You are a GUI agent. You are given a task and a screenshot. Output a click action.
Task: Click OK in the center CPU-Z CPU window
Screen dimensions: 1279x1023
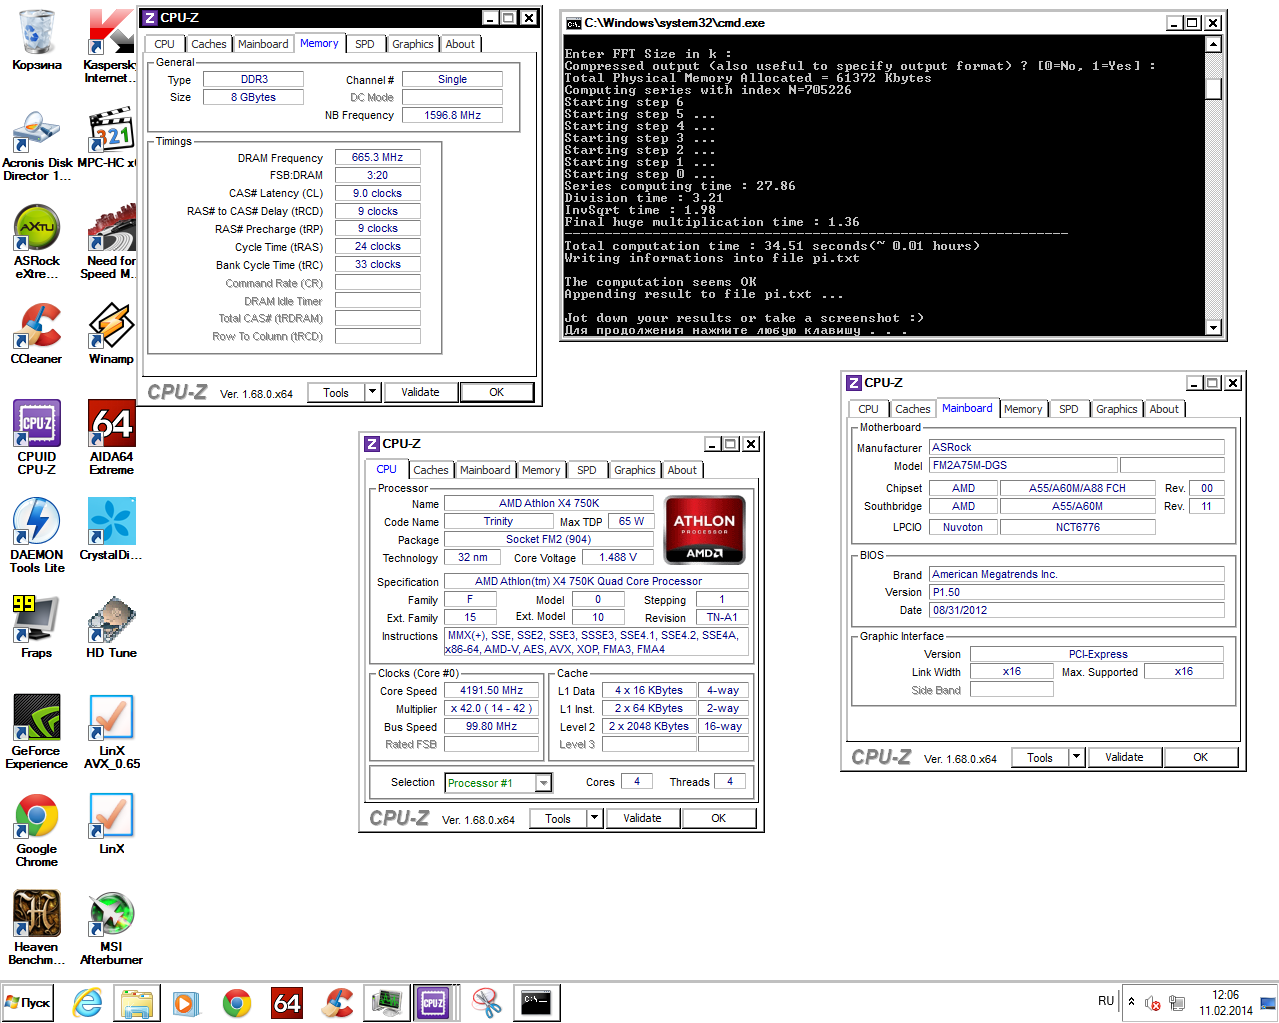(718, 818)
